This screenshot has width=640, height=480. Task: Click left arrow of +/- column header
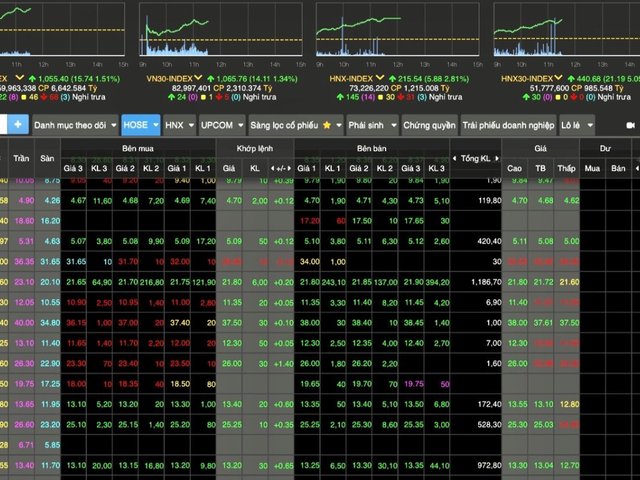pos(272,168)
